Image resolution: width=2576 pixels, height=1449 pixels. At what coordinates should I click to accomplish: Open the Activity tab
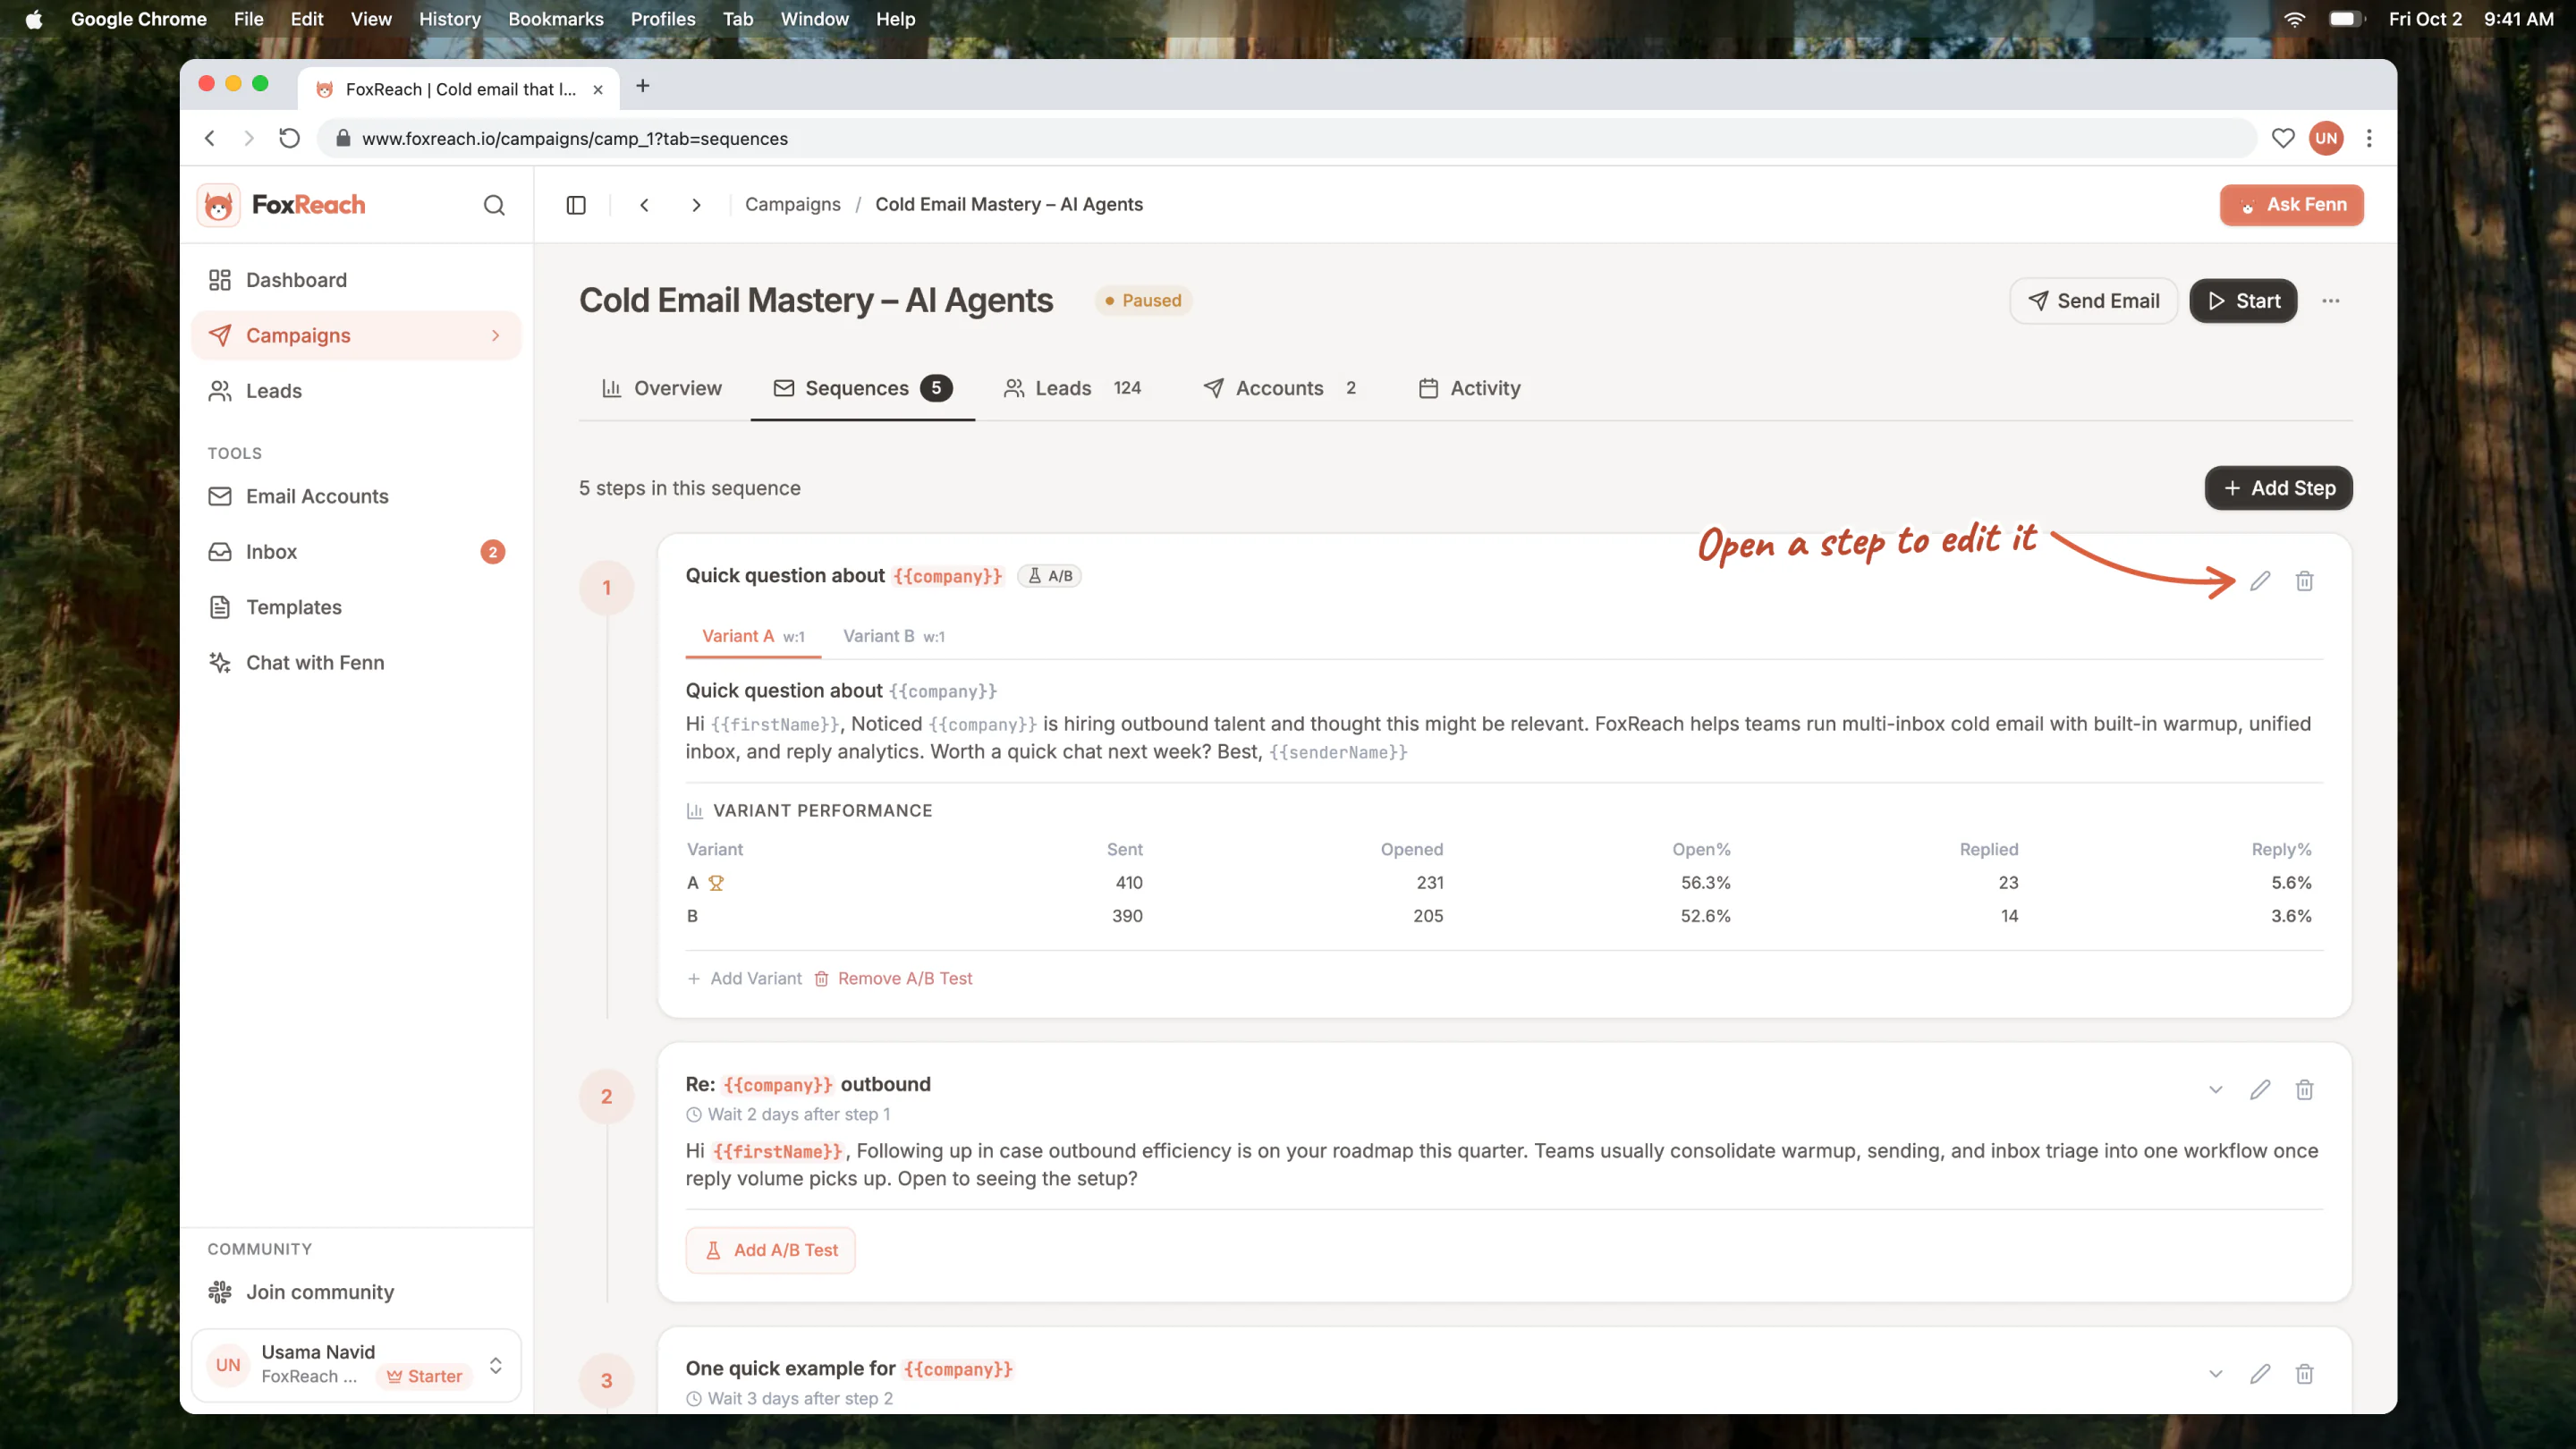(x=1469, y=388)
